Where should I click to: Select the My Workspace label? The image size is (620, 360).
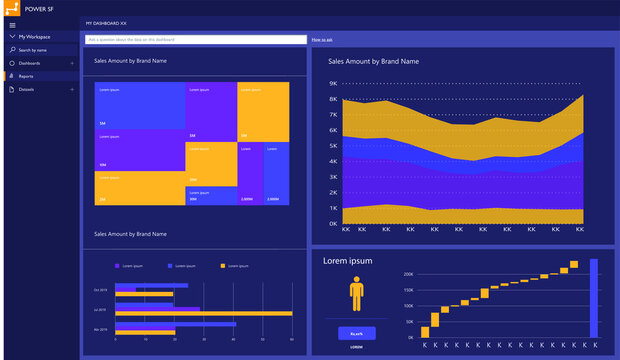34,37
